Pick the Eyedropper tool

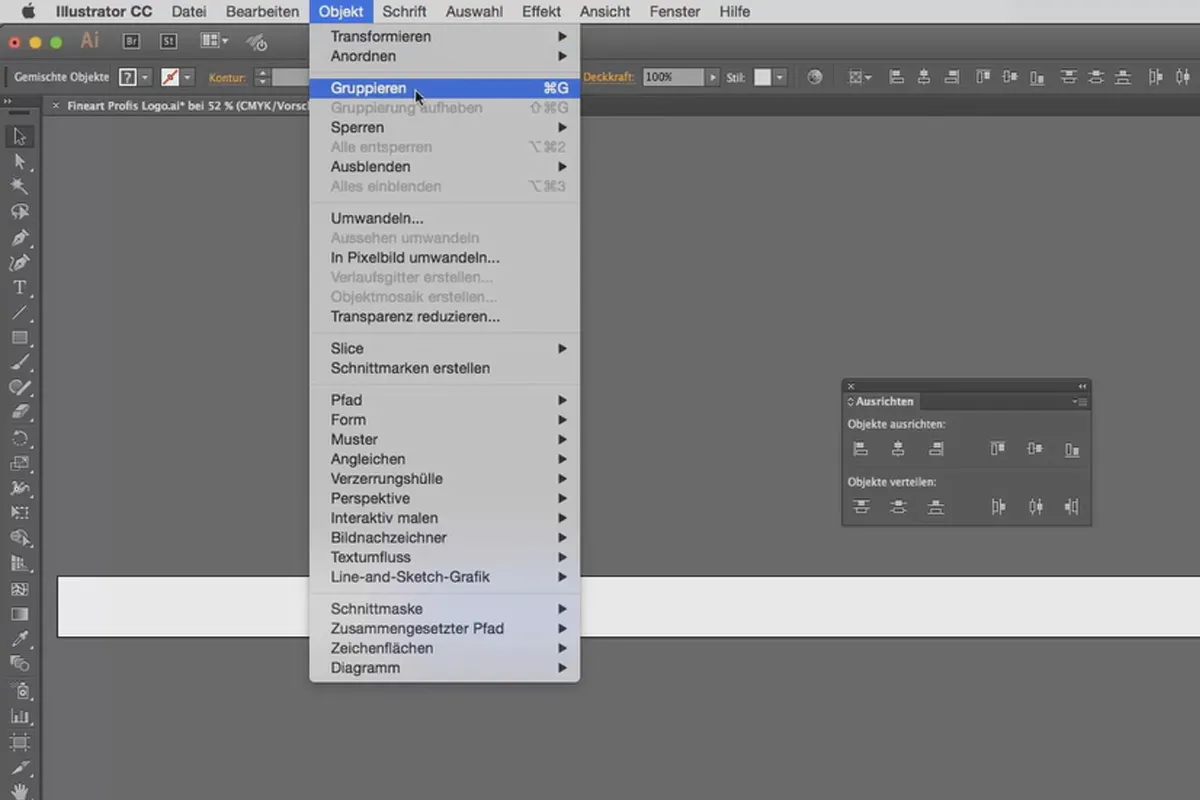pyautogui.click(x=19, y=639)
